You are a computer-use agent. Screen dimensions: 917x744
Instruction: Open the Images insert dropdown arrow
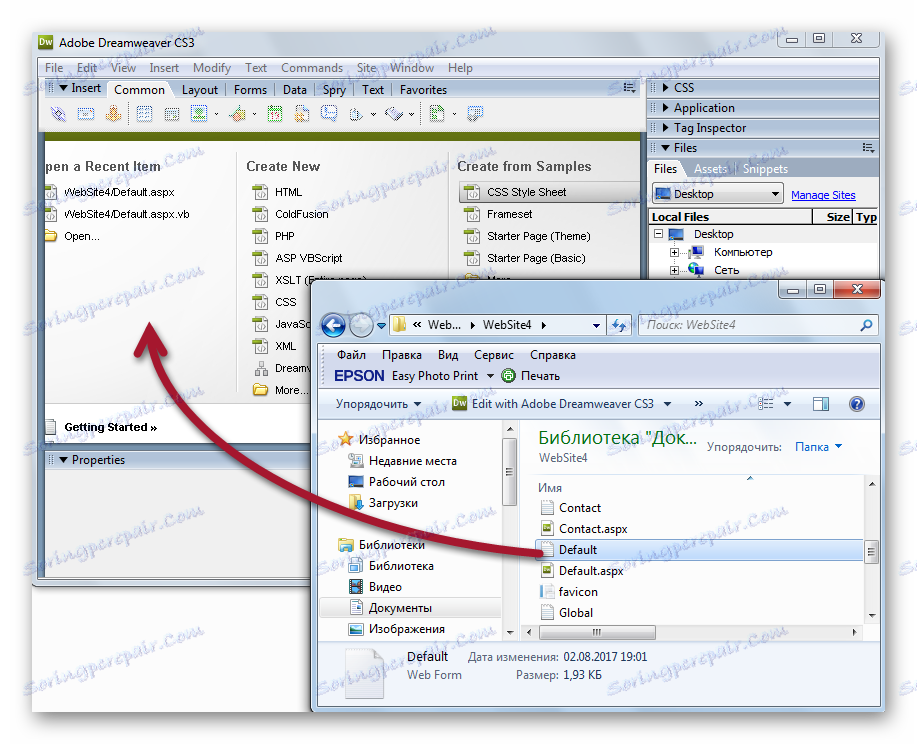[x=216, y=115]
